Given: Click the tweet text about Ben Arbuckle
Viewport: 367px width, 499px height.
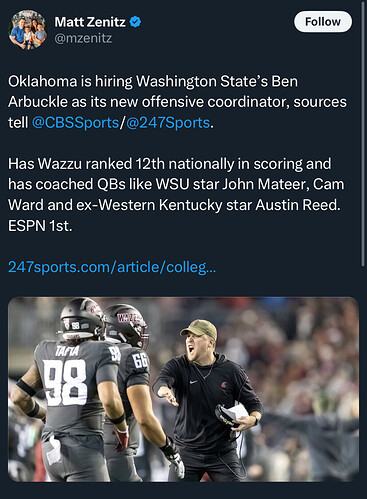Looking at the screenshot, I should tap(177, 102).
